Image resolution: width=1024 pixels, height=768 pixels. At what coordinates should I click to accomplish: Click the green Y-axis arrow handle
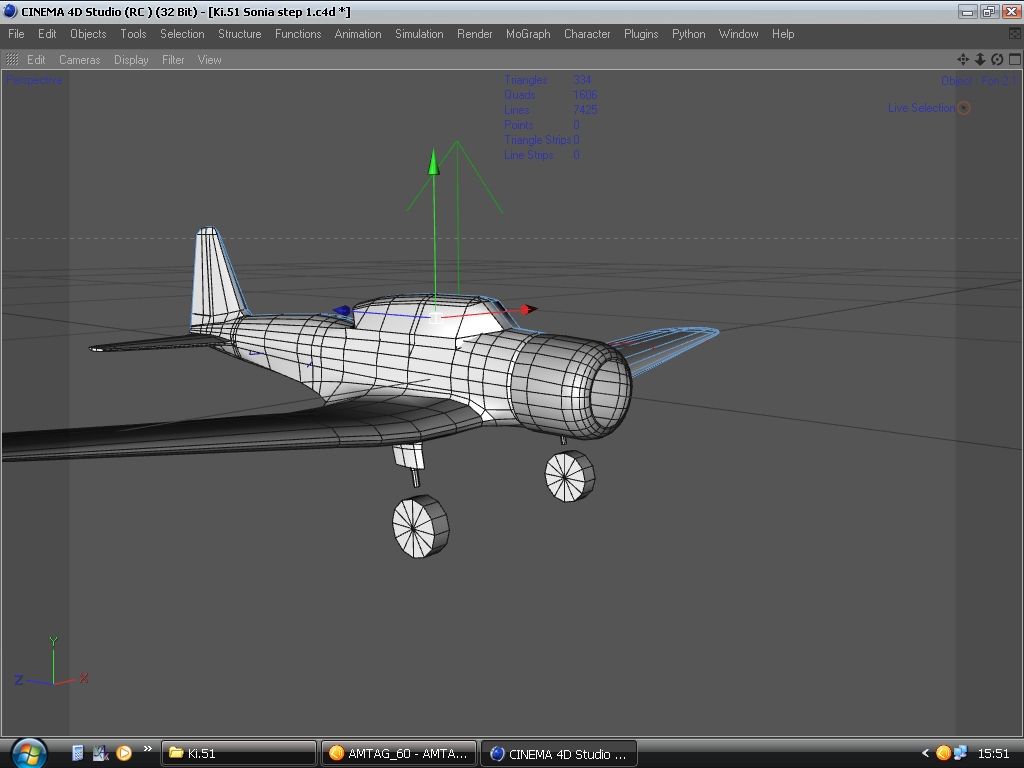pos(433,162)
